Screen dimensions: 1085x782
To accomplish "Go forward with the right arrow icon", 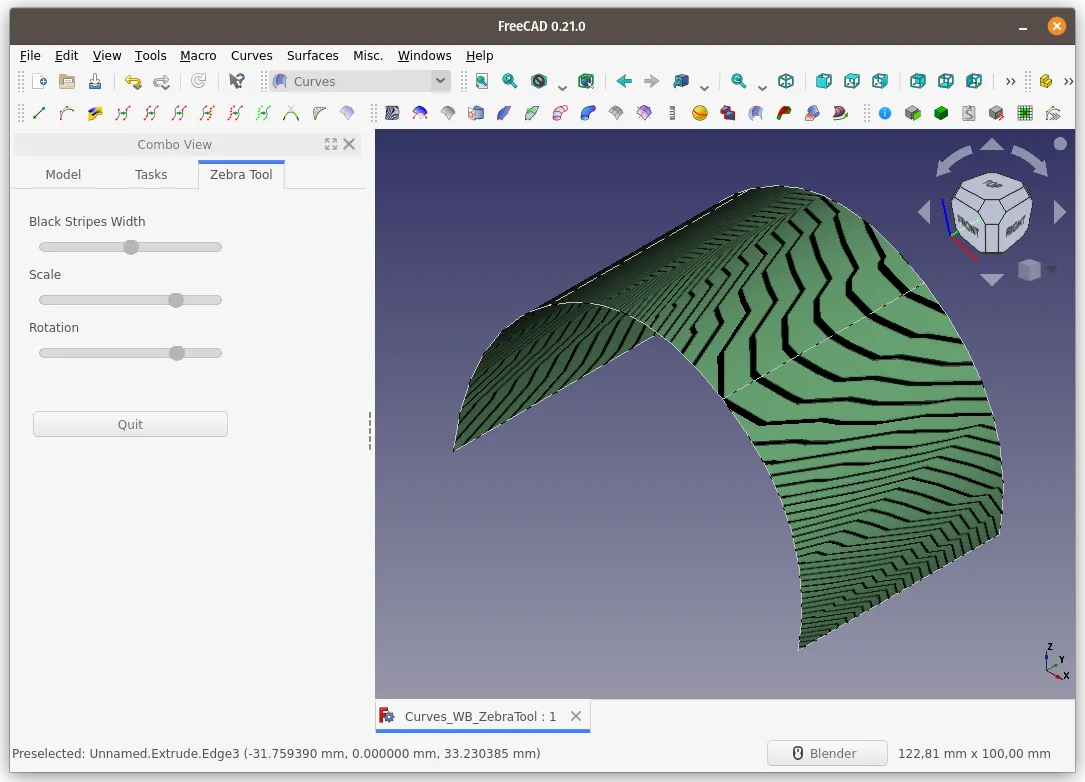I will point(652,82).
